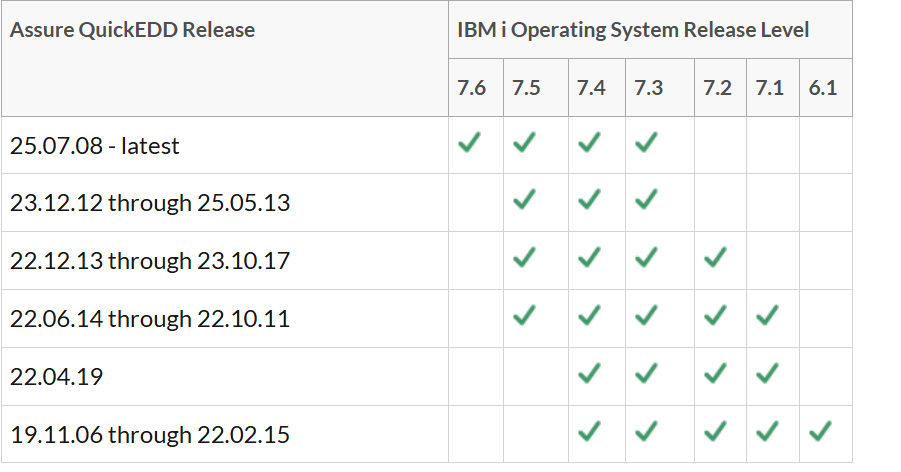Click the 6.1 checkmark in 19.11.06 through 22.02.15 row
The image size is (901, 472).
pos(820,431)
